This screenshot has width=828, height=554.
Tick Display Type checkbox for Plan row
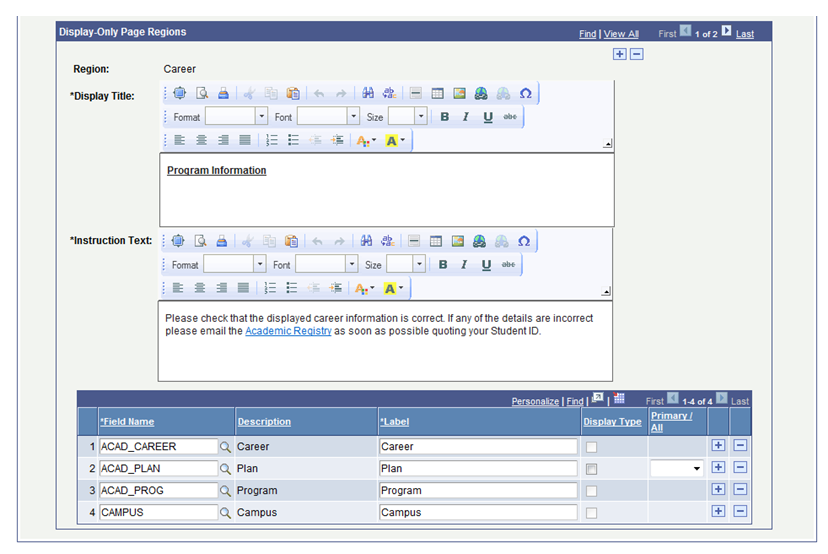[591, 469]
